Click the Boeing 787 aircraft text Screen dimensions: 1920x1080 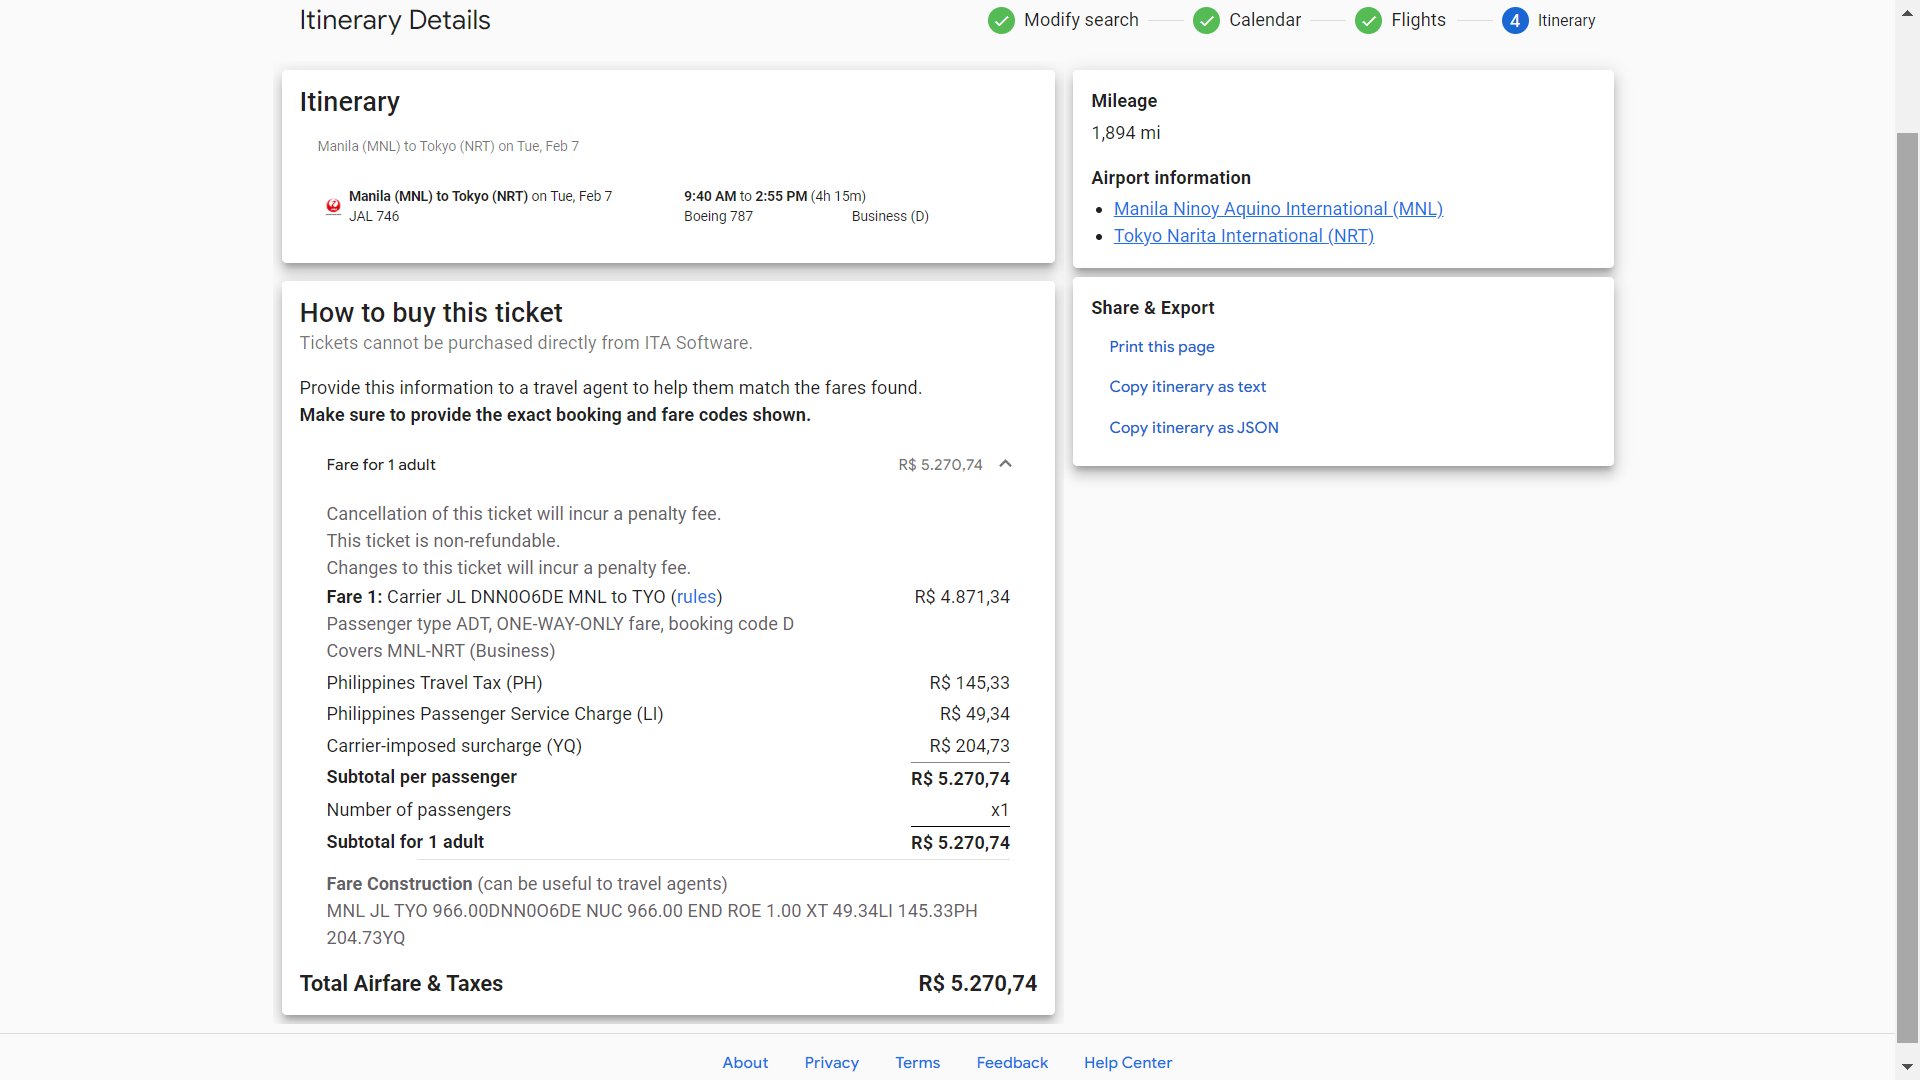pyautogui.click(x=718, y=216)
